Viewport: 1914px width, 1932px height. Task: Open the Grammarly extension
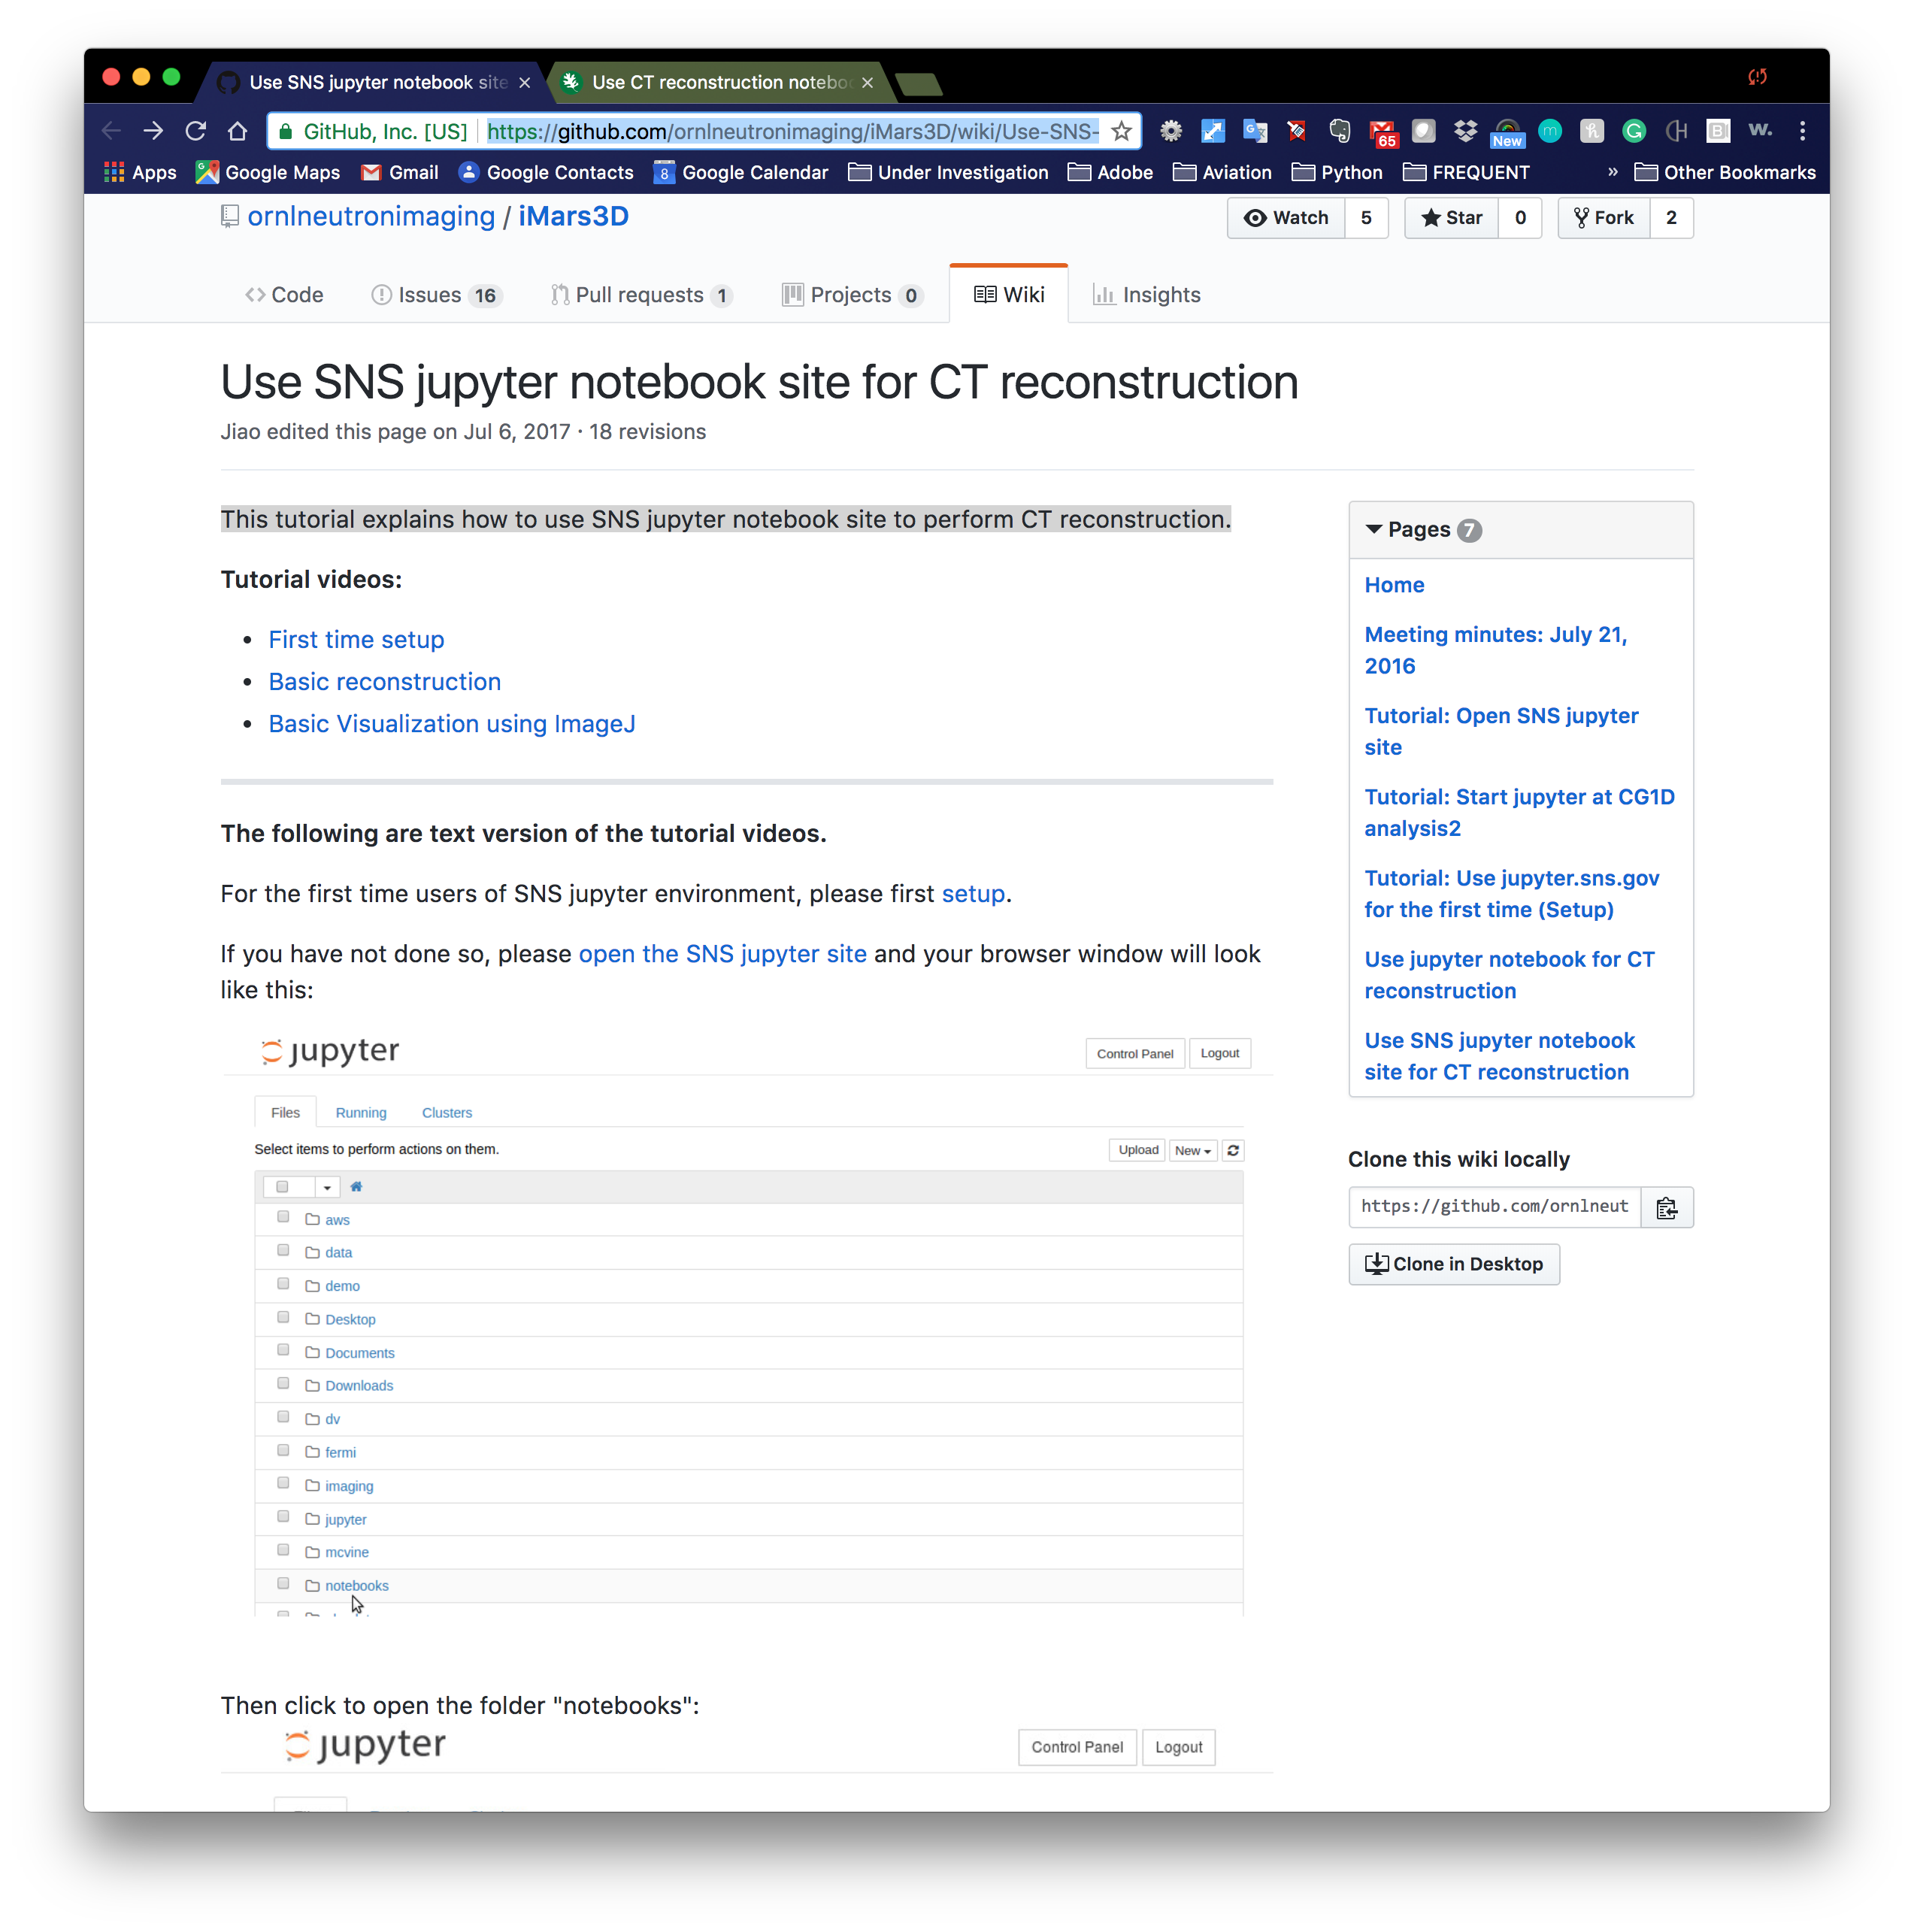pyautogui.click(x=1634, y=131)
